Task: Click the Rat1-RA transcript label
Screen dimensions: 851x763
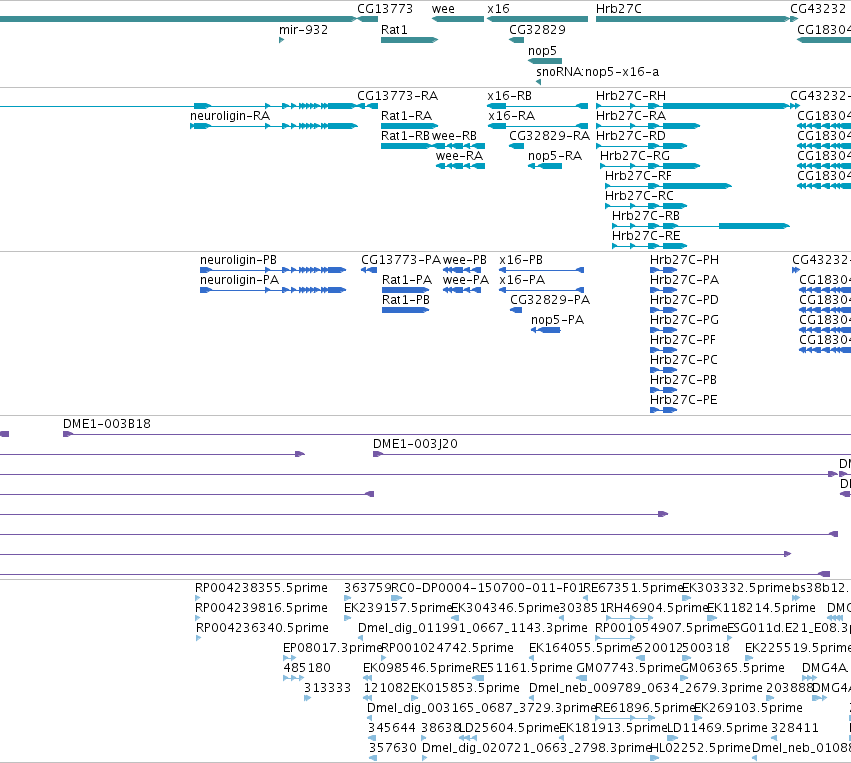Action: click(x=407, y=116)
